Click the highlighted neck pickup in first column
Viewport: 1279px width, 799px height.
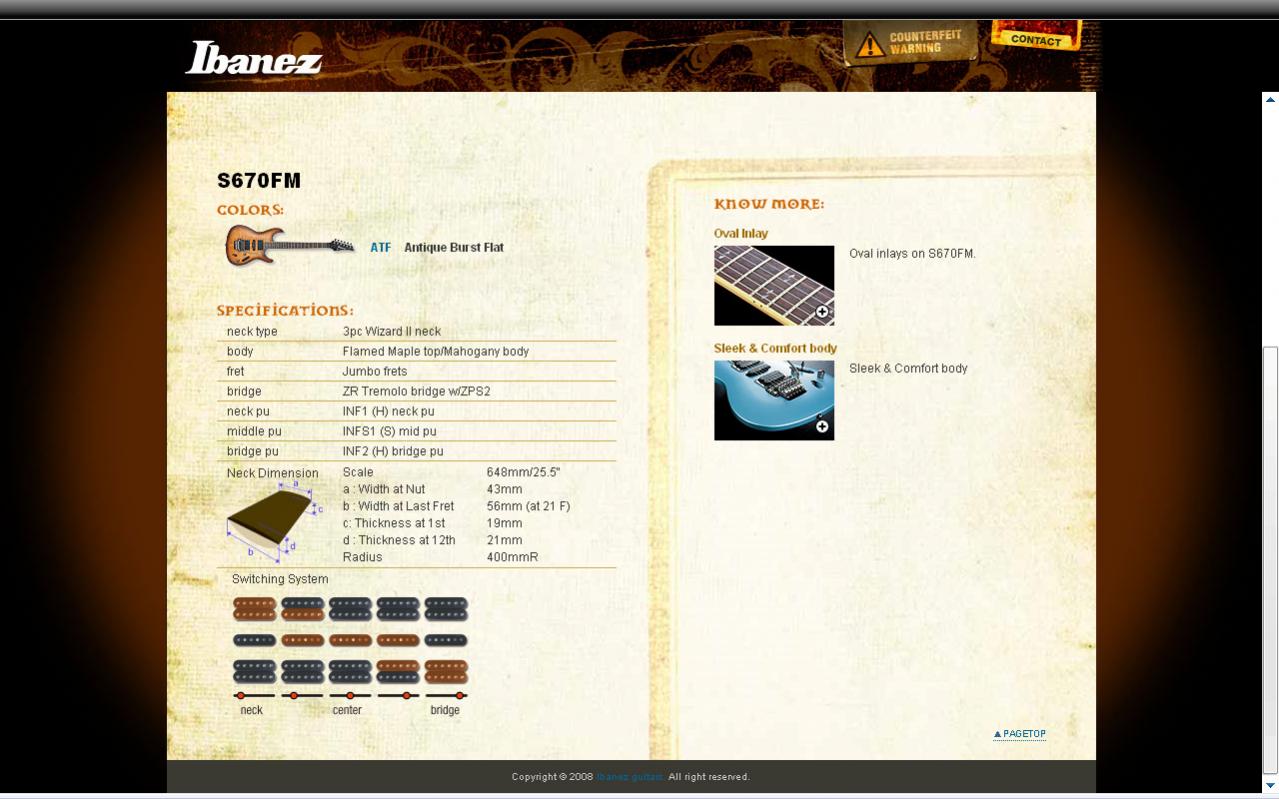[254, 609]
